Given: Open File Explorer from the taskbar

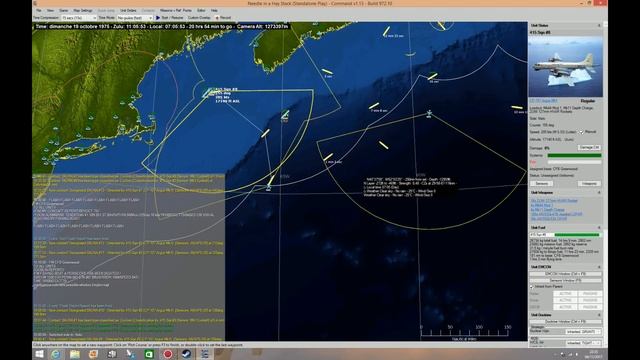Looking at the screenshot, I should 74,354.
